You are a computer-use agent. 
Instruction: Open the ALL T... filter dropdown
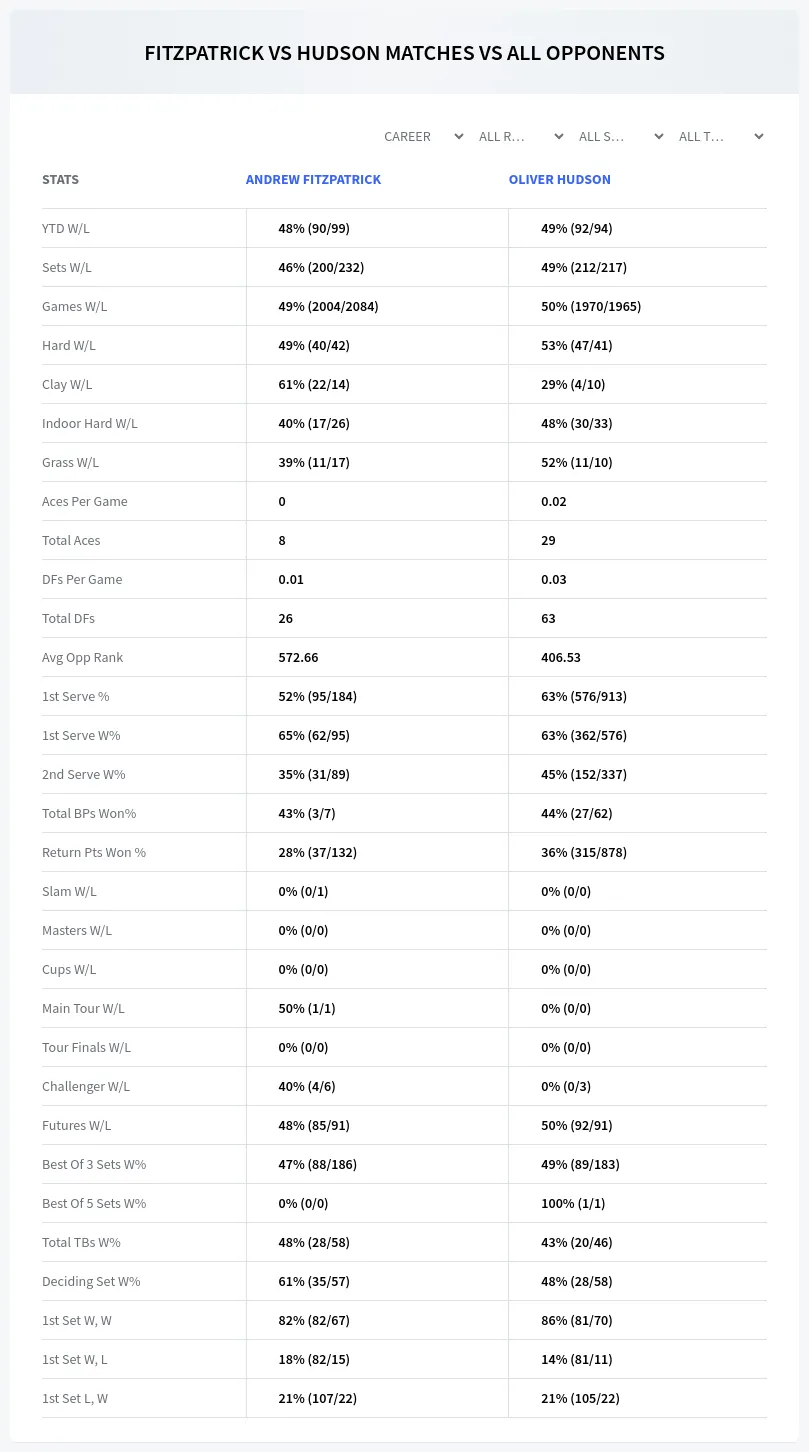[x=721, y=136]
